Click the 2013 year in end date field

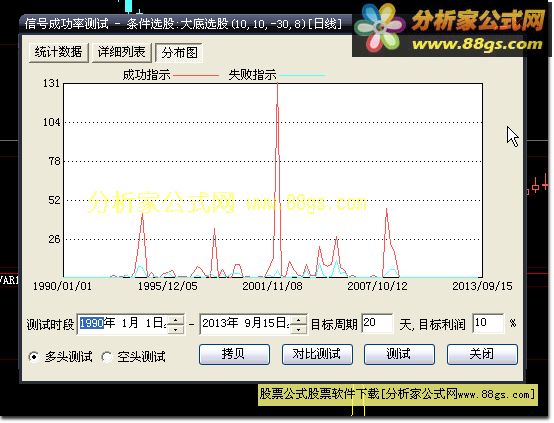tap(214, 323)
